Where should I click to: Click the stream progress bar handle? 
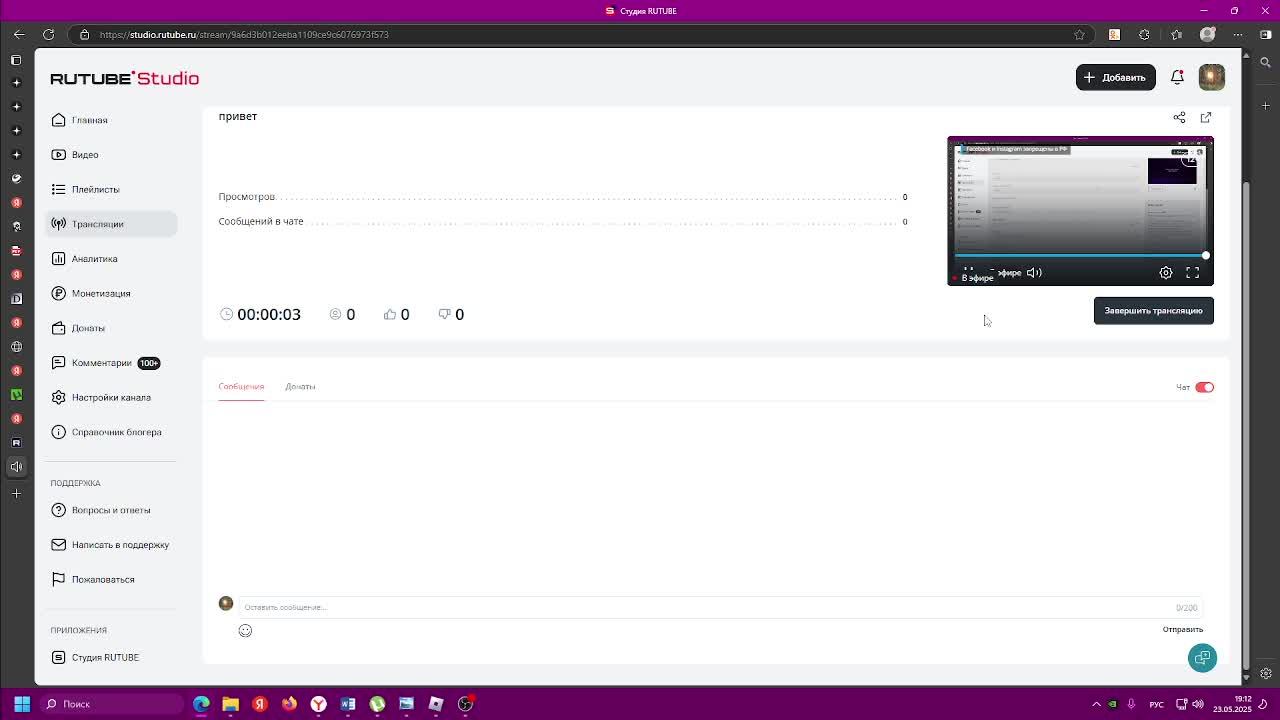(1206, 256)
